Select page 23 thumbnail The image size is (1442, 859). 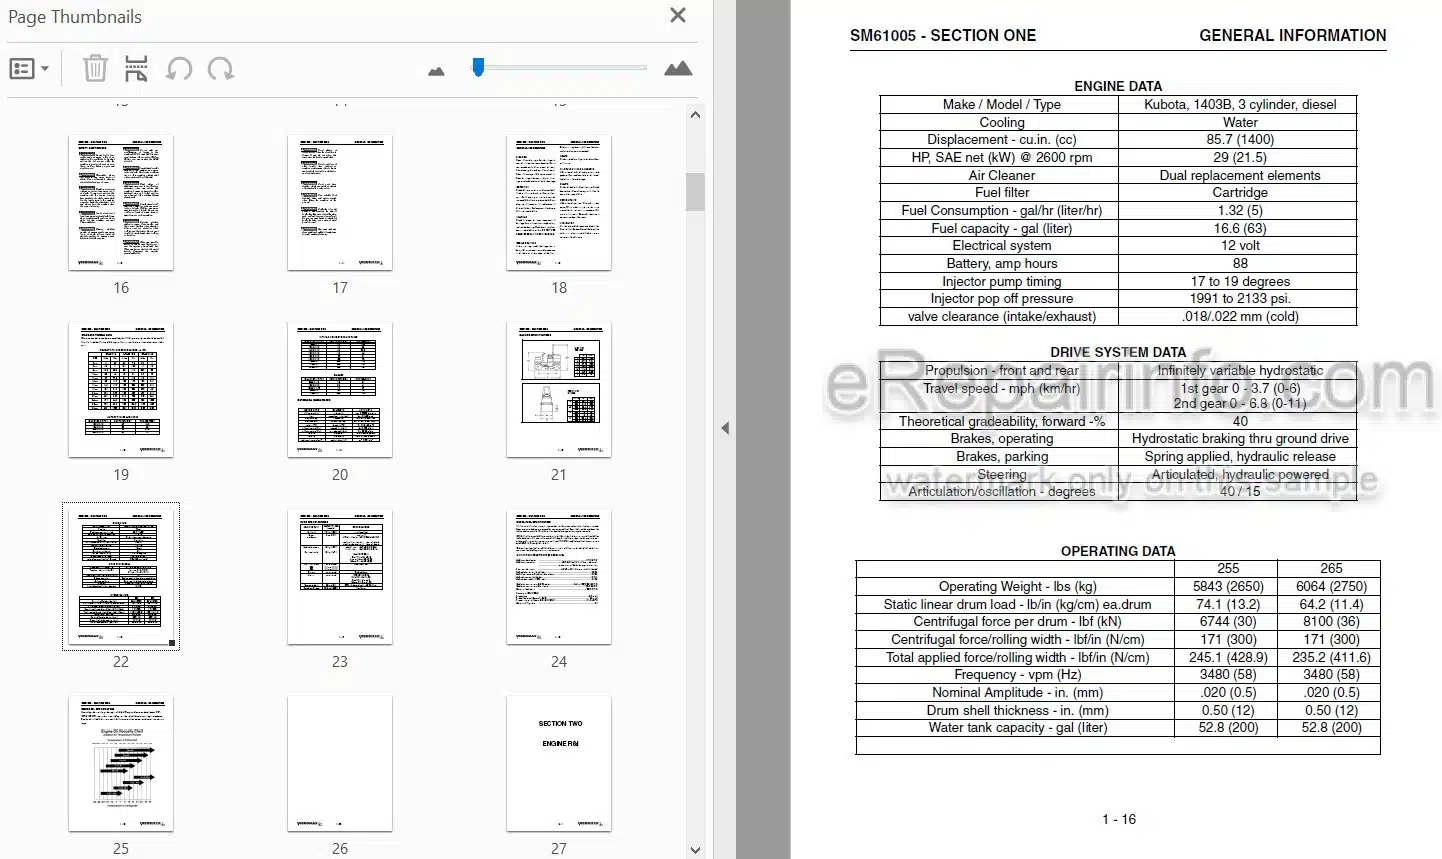(340, 577)
